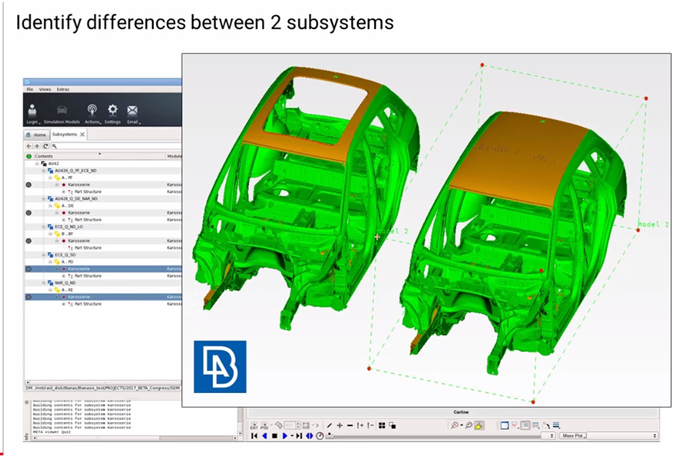Click the animation timeline slider
The height and width of the screenshot is (458, 691).
coord(436,436)
